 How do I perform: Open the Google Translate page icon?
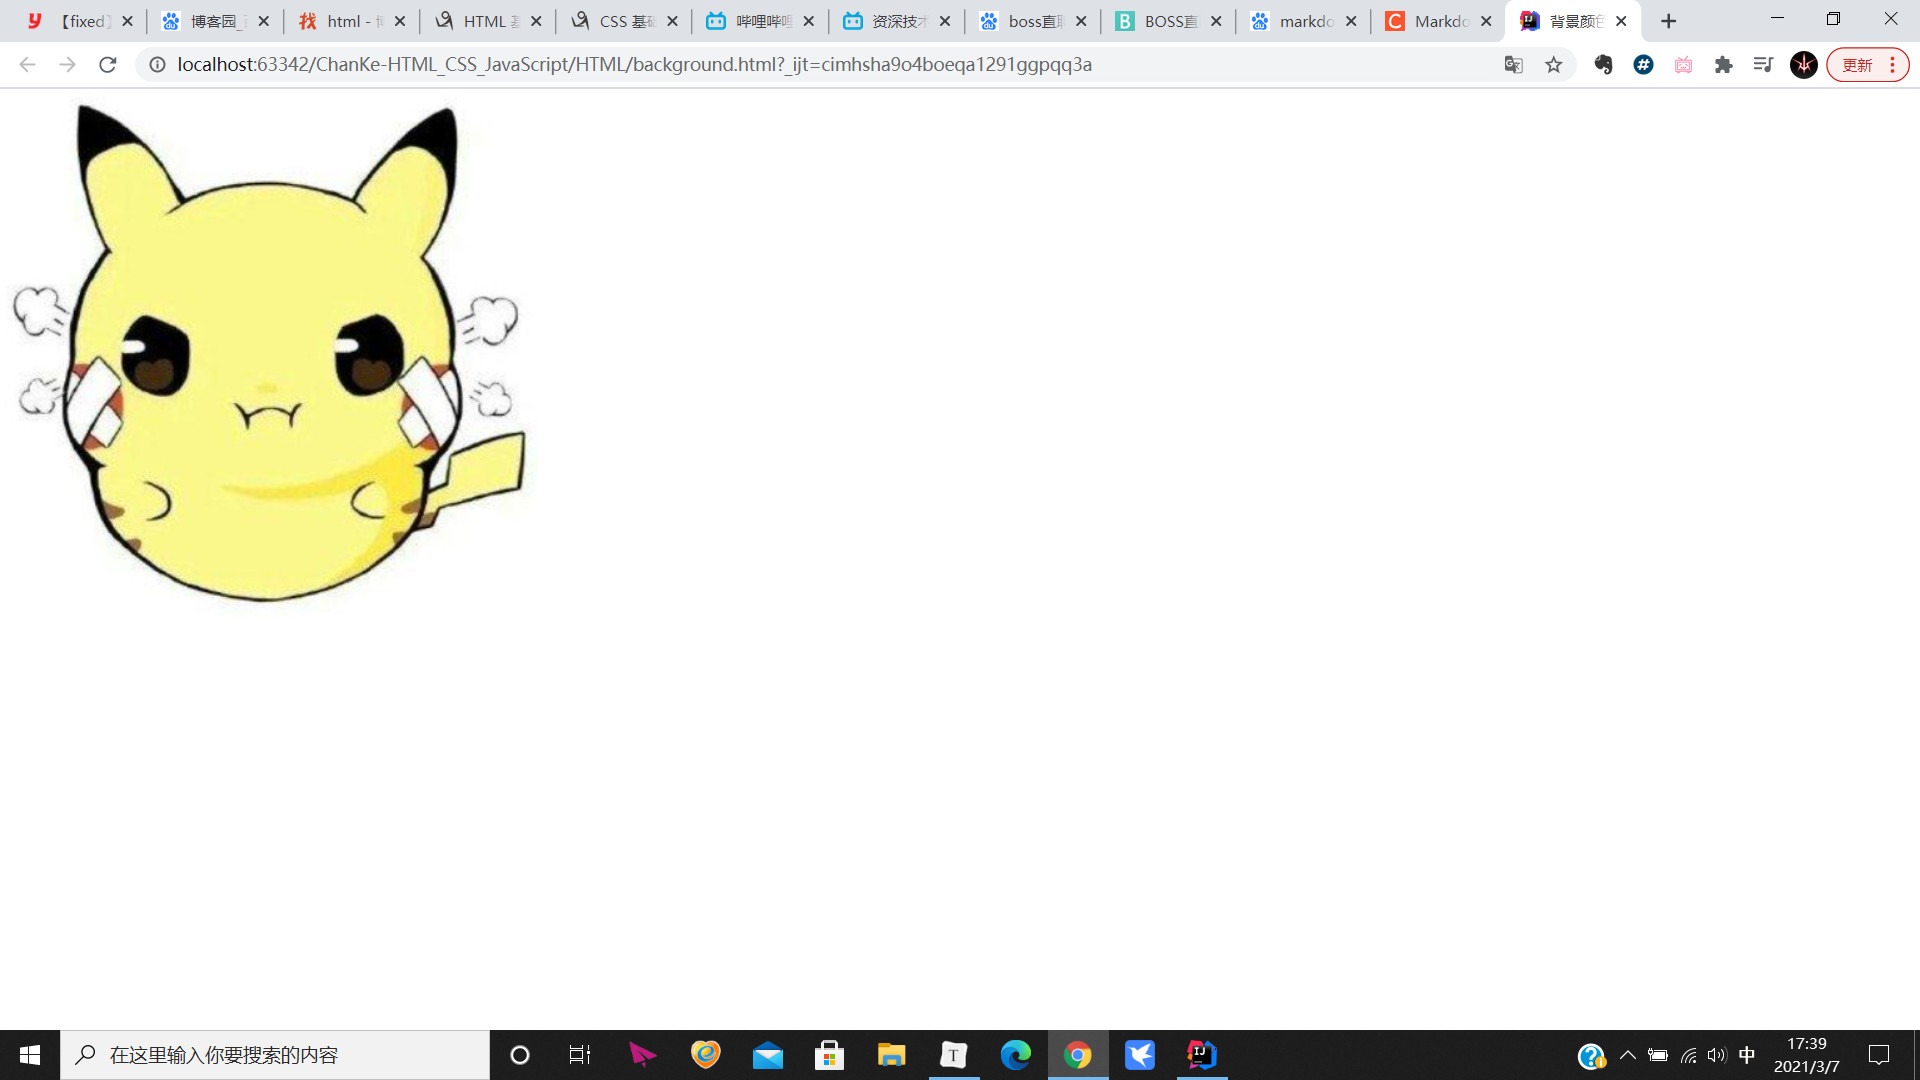pyautogui.click(x=1513, y=65)
